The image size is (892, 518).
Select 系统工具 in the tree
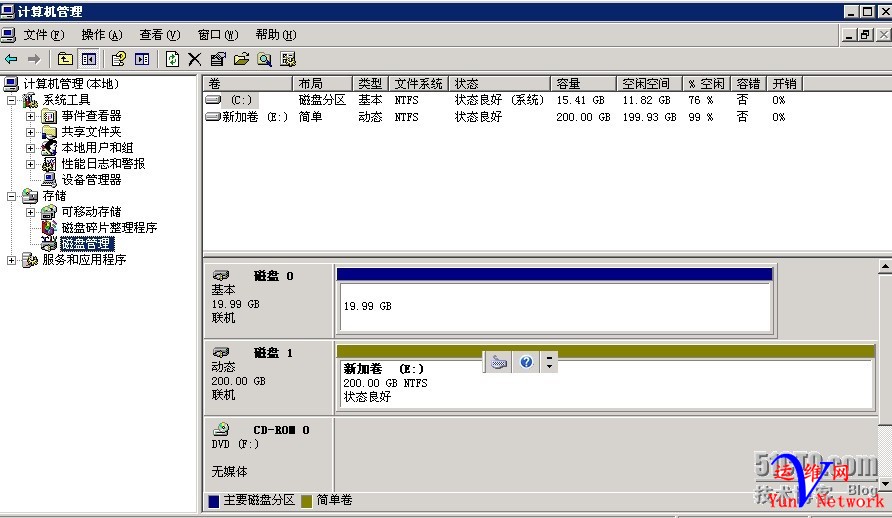click(67, 100)
